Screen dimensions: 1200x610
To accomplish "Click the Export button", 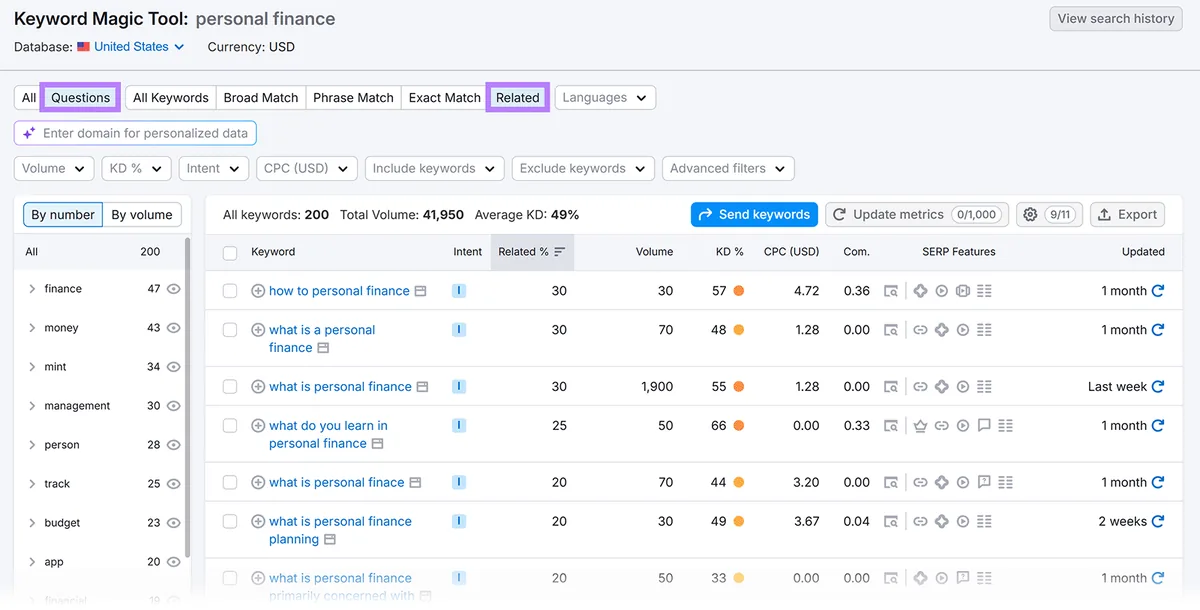I will [x=1127, y=214].
